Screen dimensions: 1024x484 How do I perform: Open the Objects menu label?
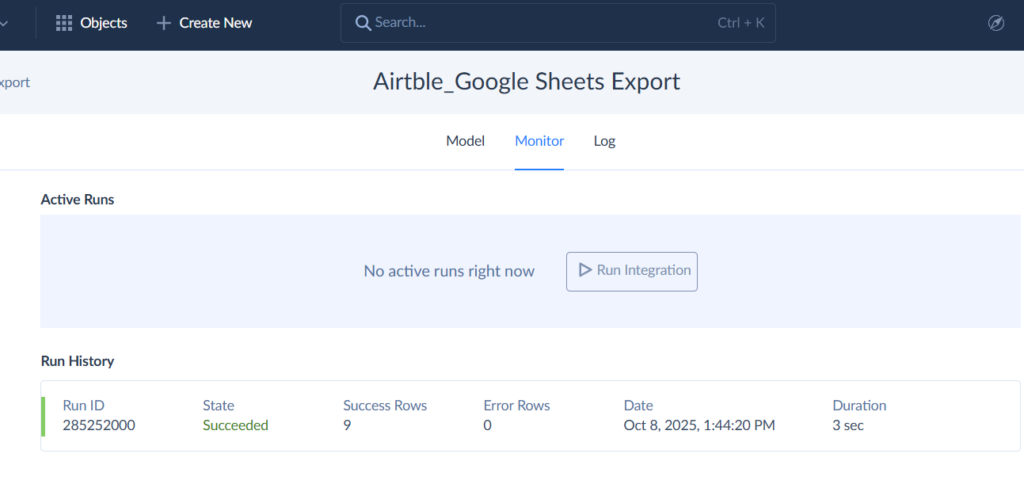tap(104, 23)
